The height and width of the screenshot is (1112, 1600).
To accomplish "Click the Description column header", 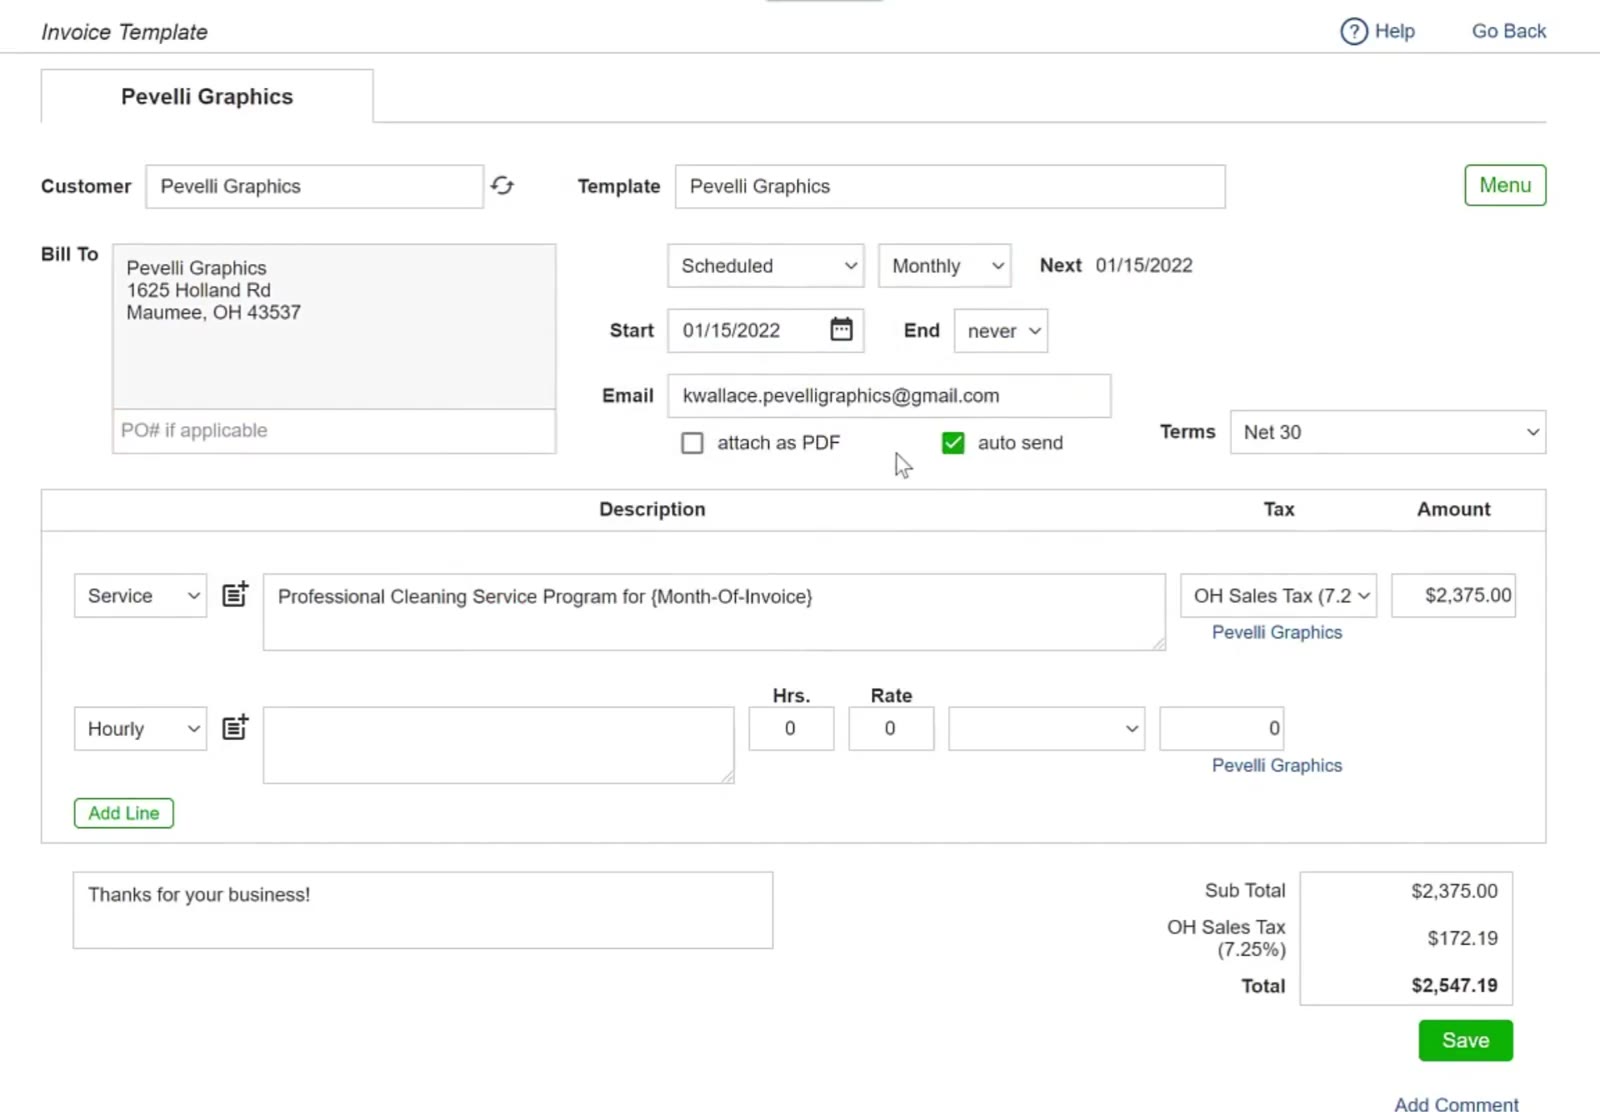I will point(652,509).
